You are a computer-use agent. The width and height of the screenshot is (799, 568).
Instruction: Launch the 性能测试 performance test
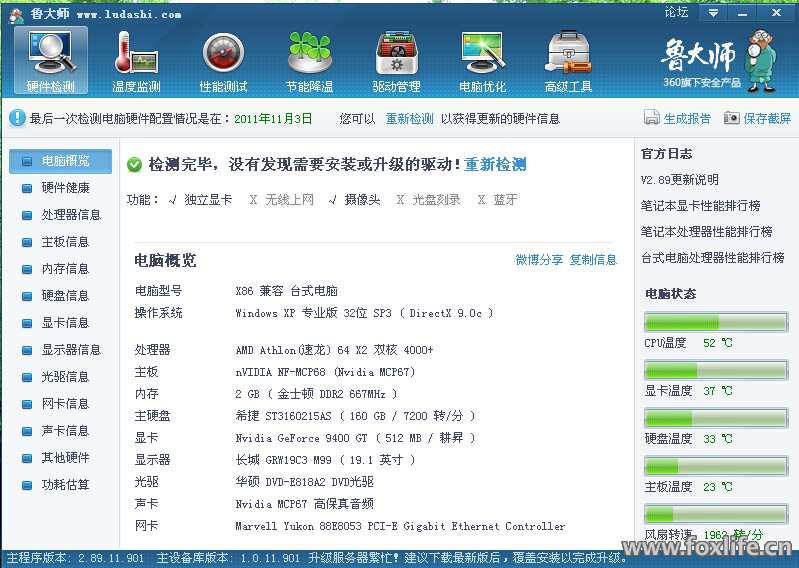(223, 61)
